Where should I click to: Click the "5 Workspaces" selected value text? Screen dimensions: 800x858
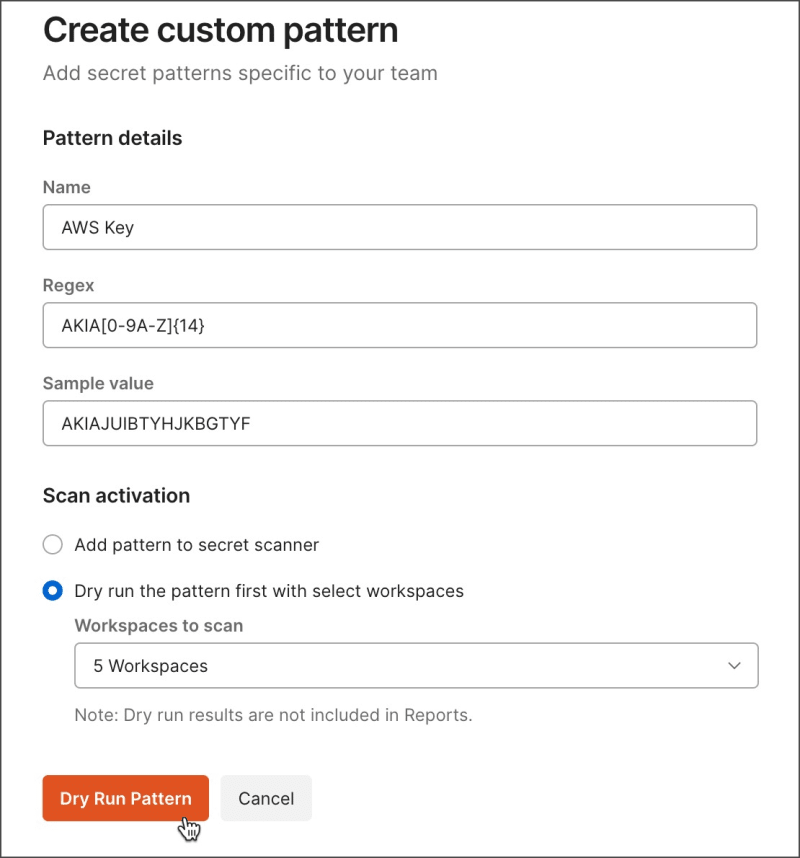coord(150,666)
